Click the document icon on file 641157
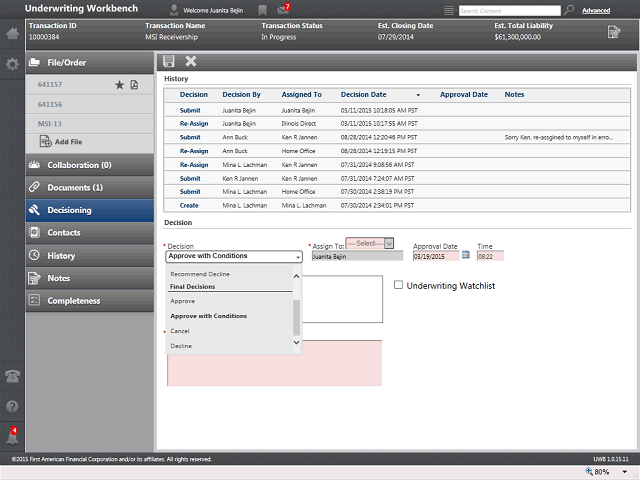640x480 pixels. [x=134, y=85]
